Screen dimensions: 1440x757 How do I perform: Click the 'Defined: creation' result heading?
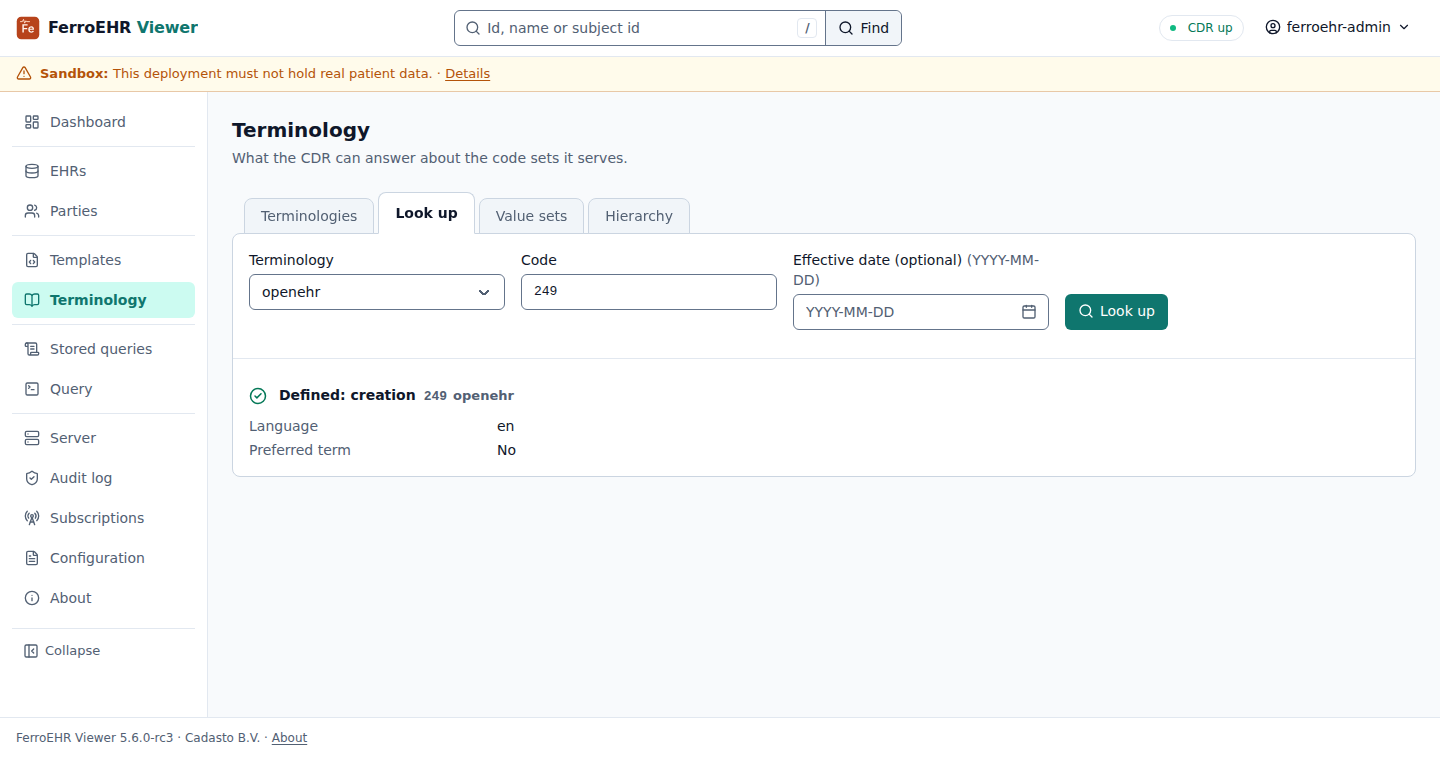[347, 395]
